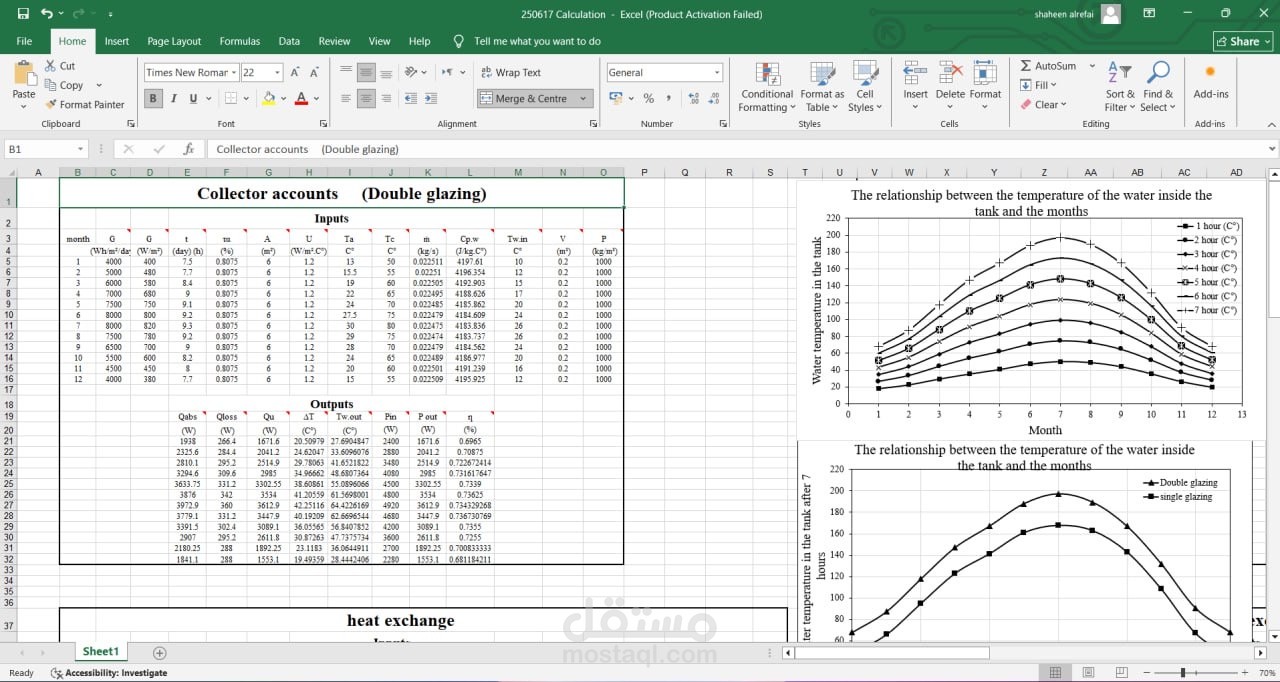
Task: Click the zoom slider handle
Action: click(1184, 673)
